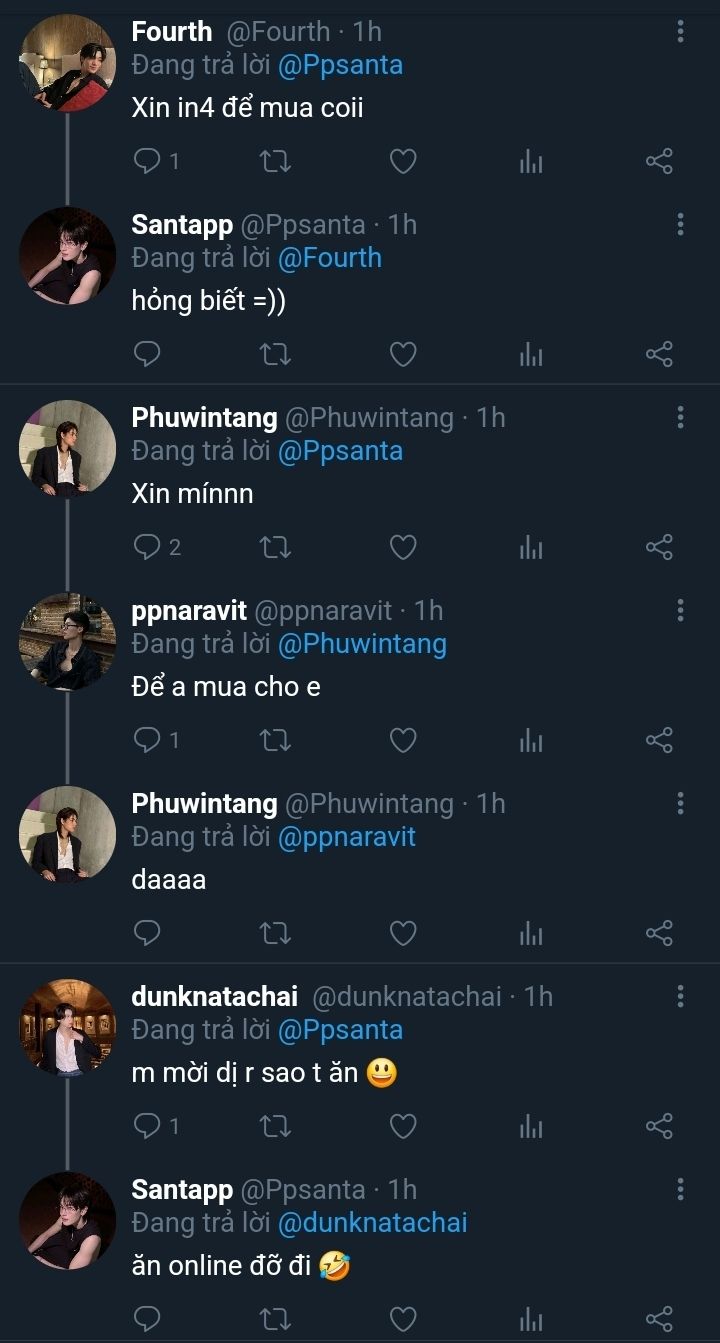The height and width of the screenshot is (1343, 720).
Task: Reply to ppnaravit's "Để a mua cho e"
Action: pyautogui.click(x=147, y=740)
